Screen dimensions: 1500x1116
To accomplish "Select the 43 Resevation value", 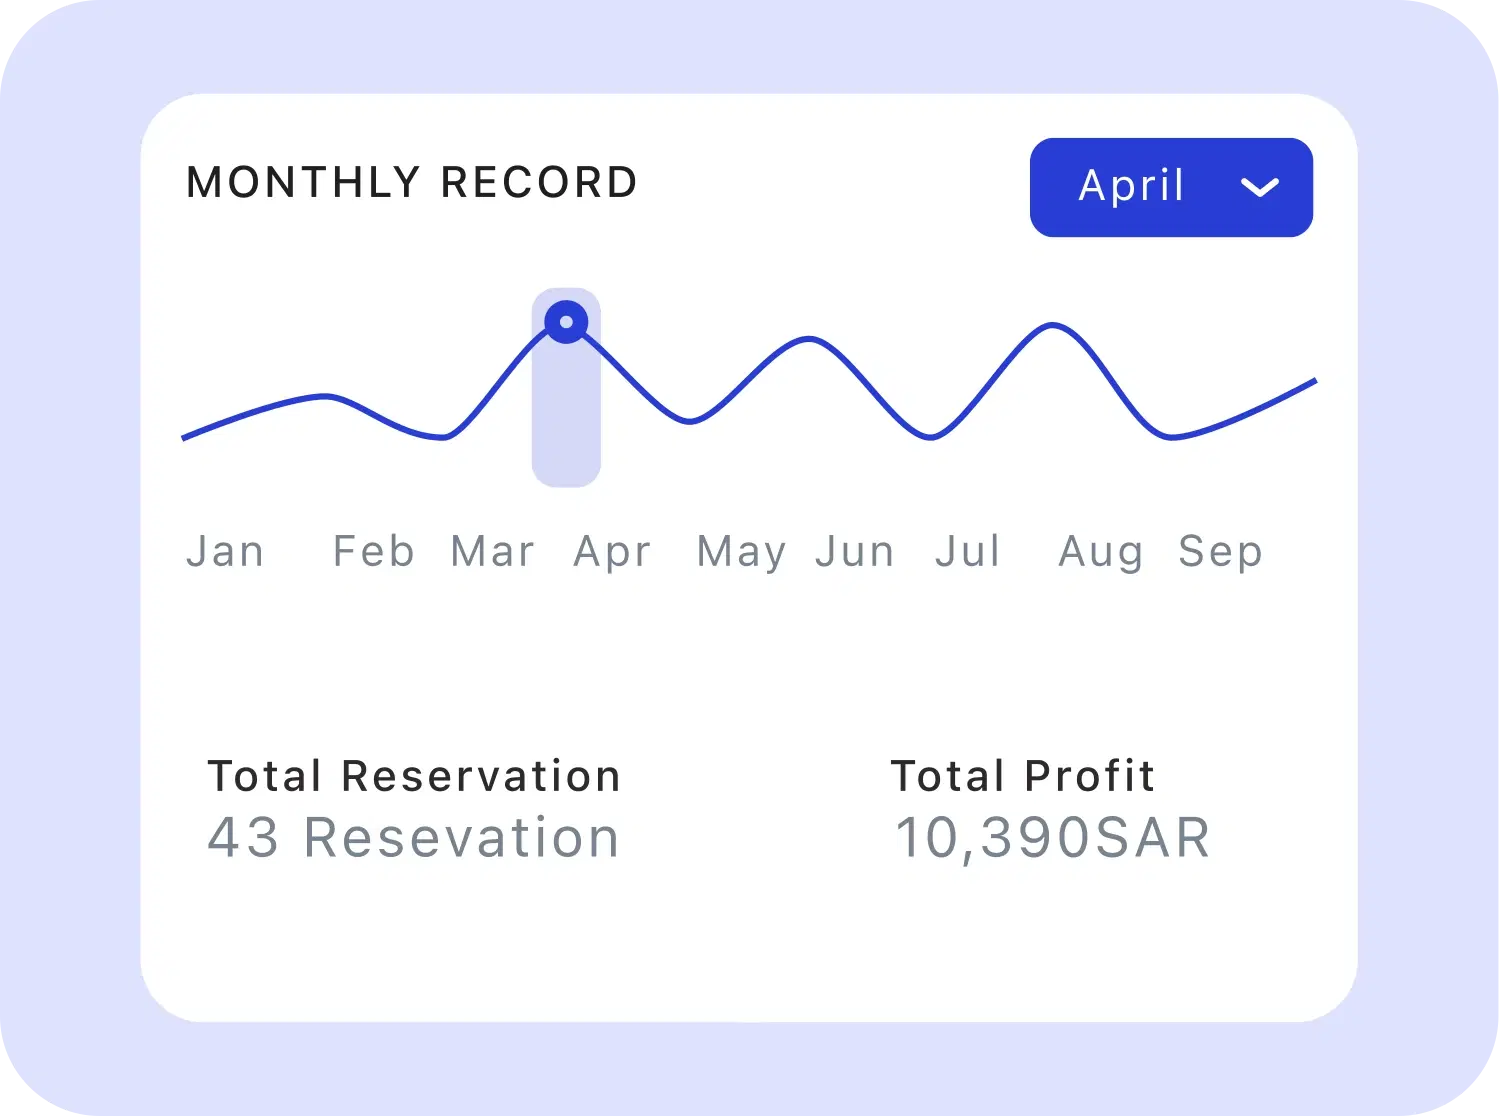I will click(x=413, y=838).
